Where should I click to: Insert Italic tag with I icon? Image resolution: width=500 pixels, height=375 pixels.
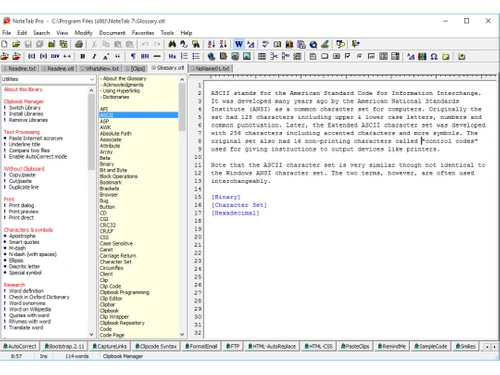pyautogui.click(x=94, y=56)
